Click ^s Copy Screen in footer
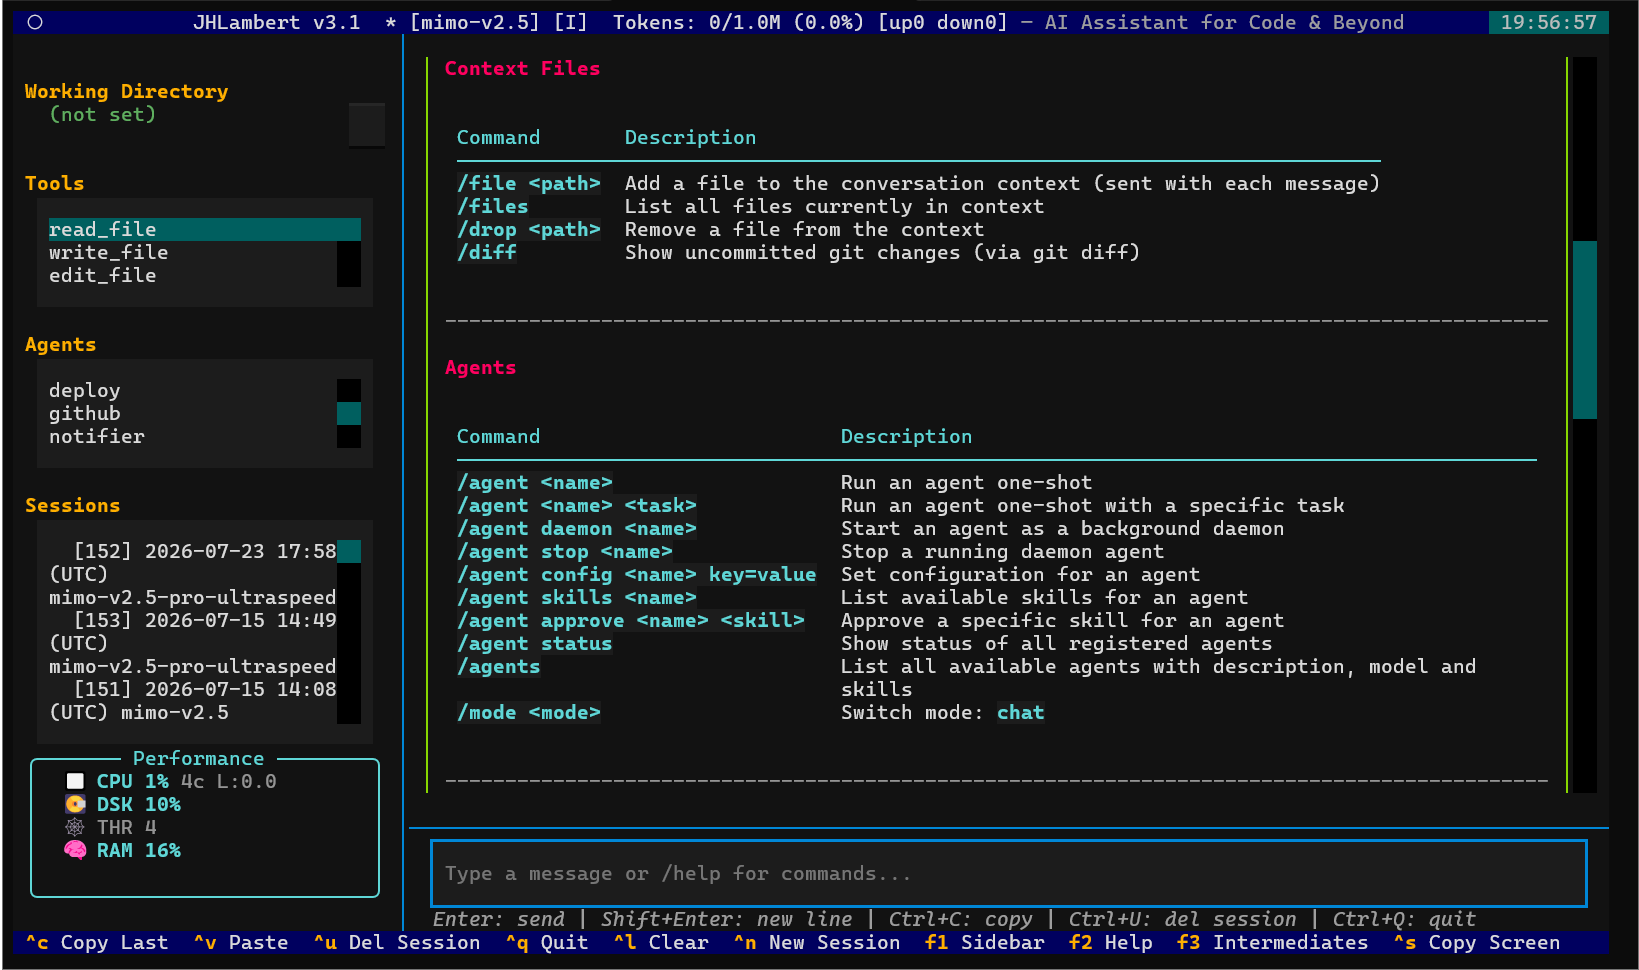The width and height of the screenshot is (1639, 970). pos(1477,942)
